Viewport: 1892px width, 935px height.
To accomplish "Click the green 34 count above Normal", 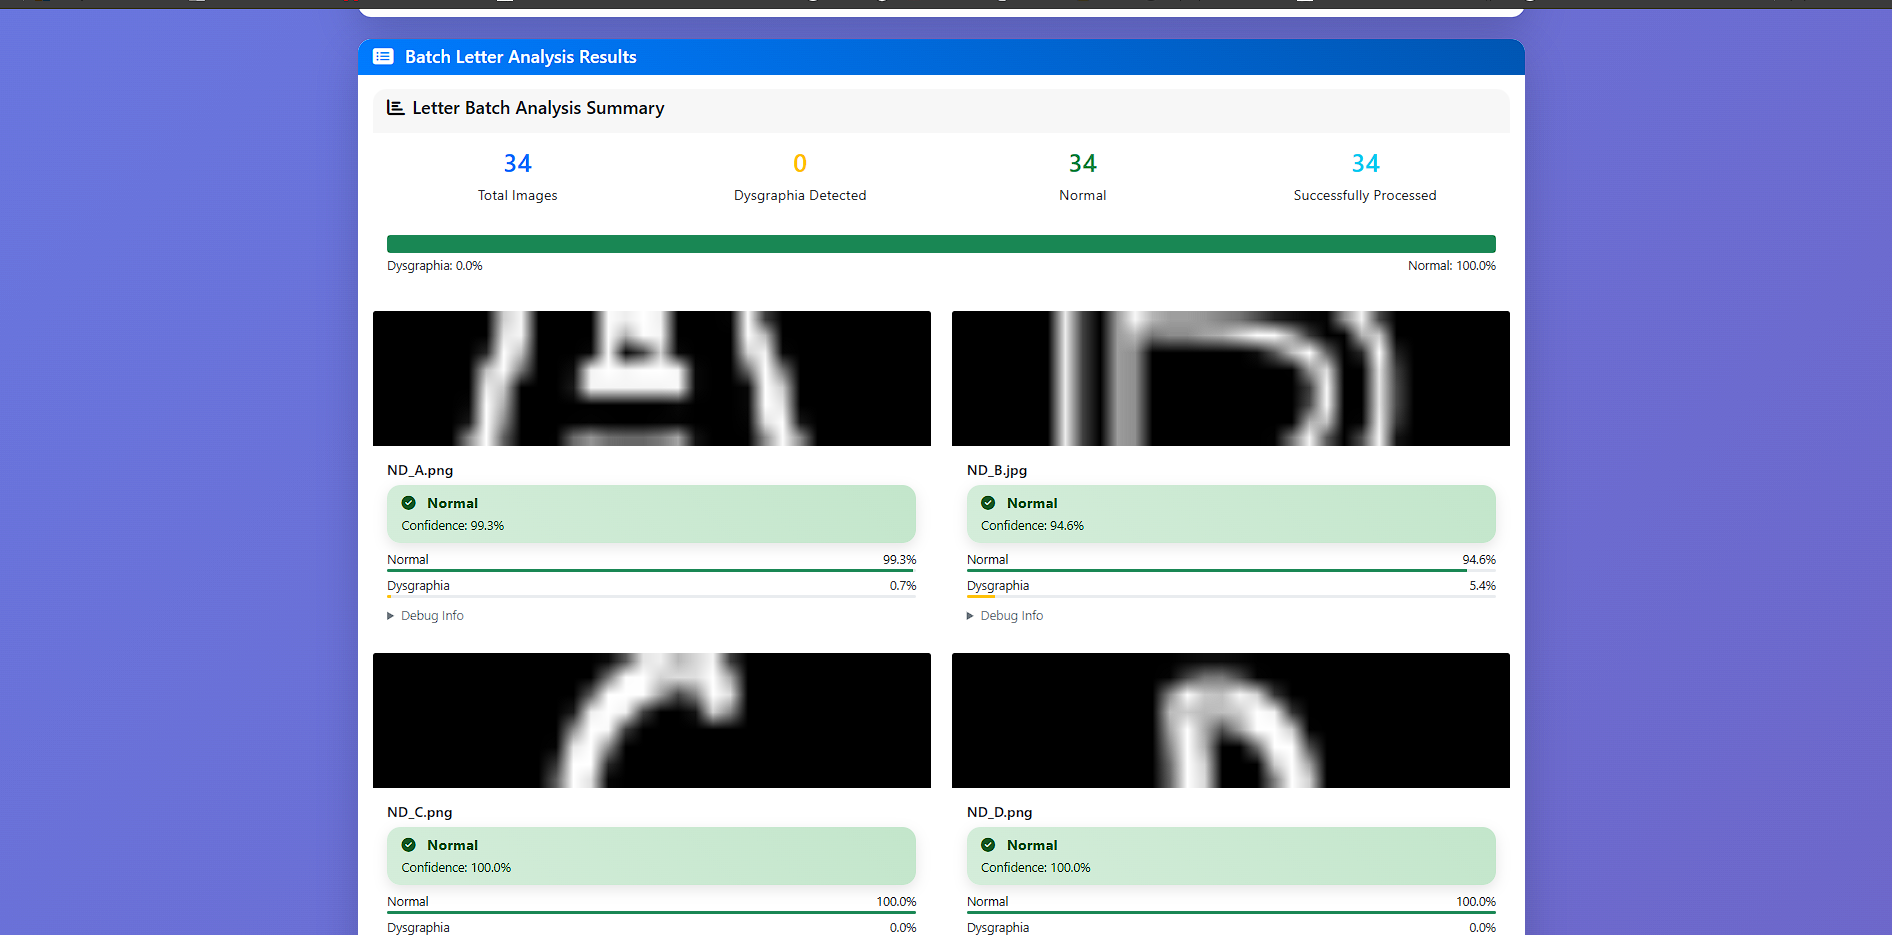I will pos(1083,163).
